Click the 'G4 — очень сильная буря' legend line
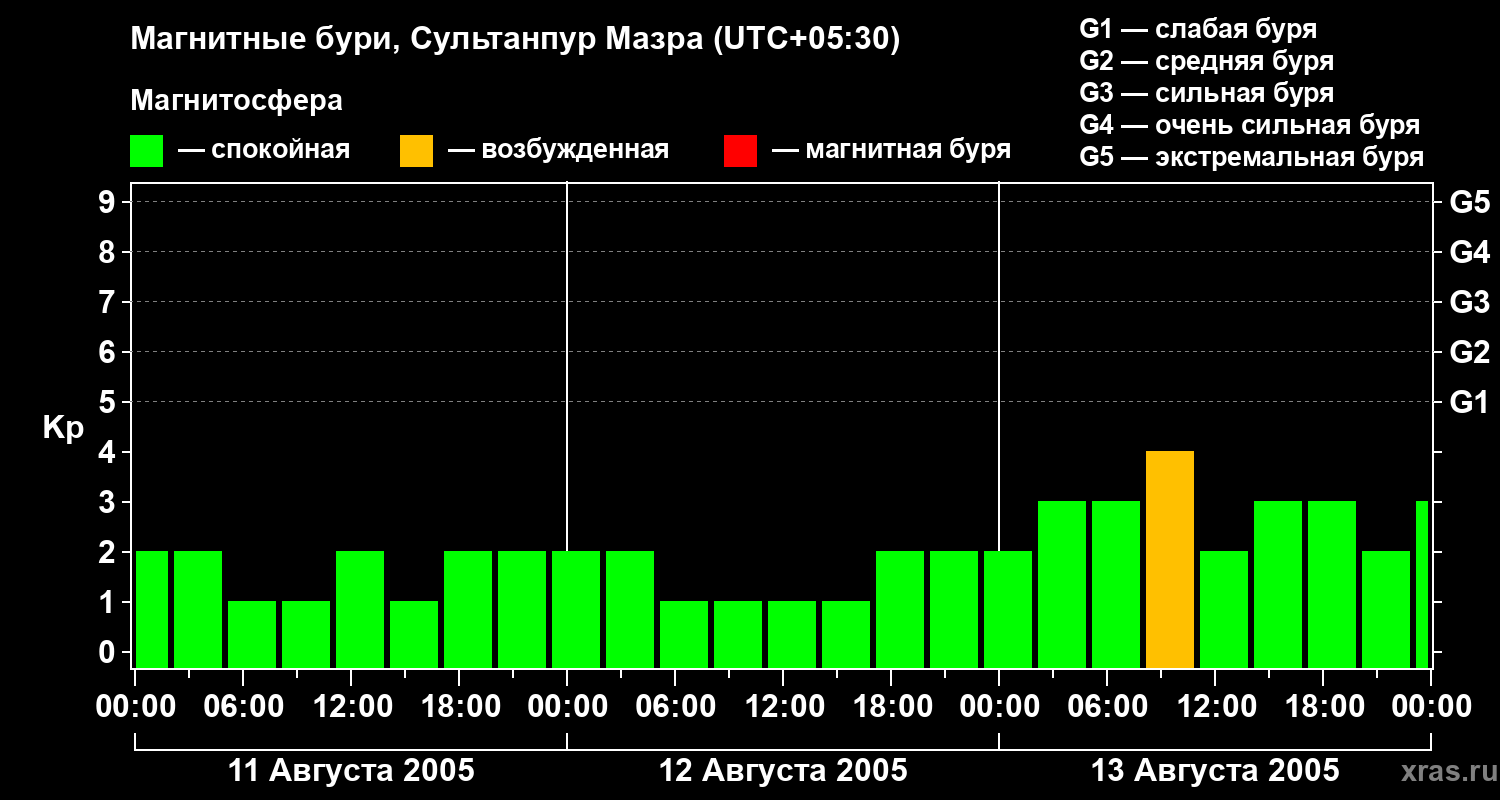The height and width of the screenshot is (800, 1500). (1250, 125)
